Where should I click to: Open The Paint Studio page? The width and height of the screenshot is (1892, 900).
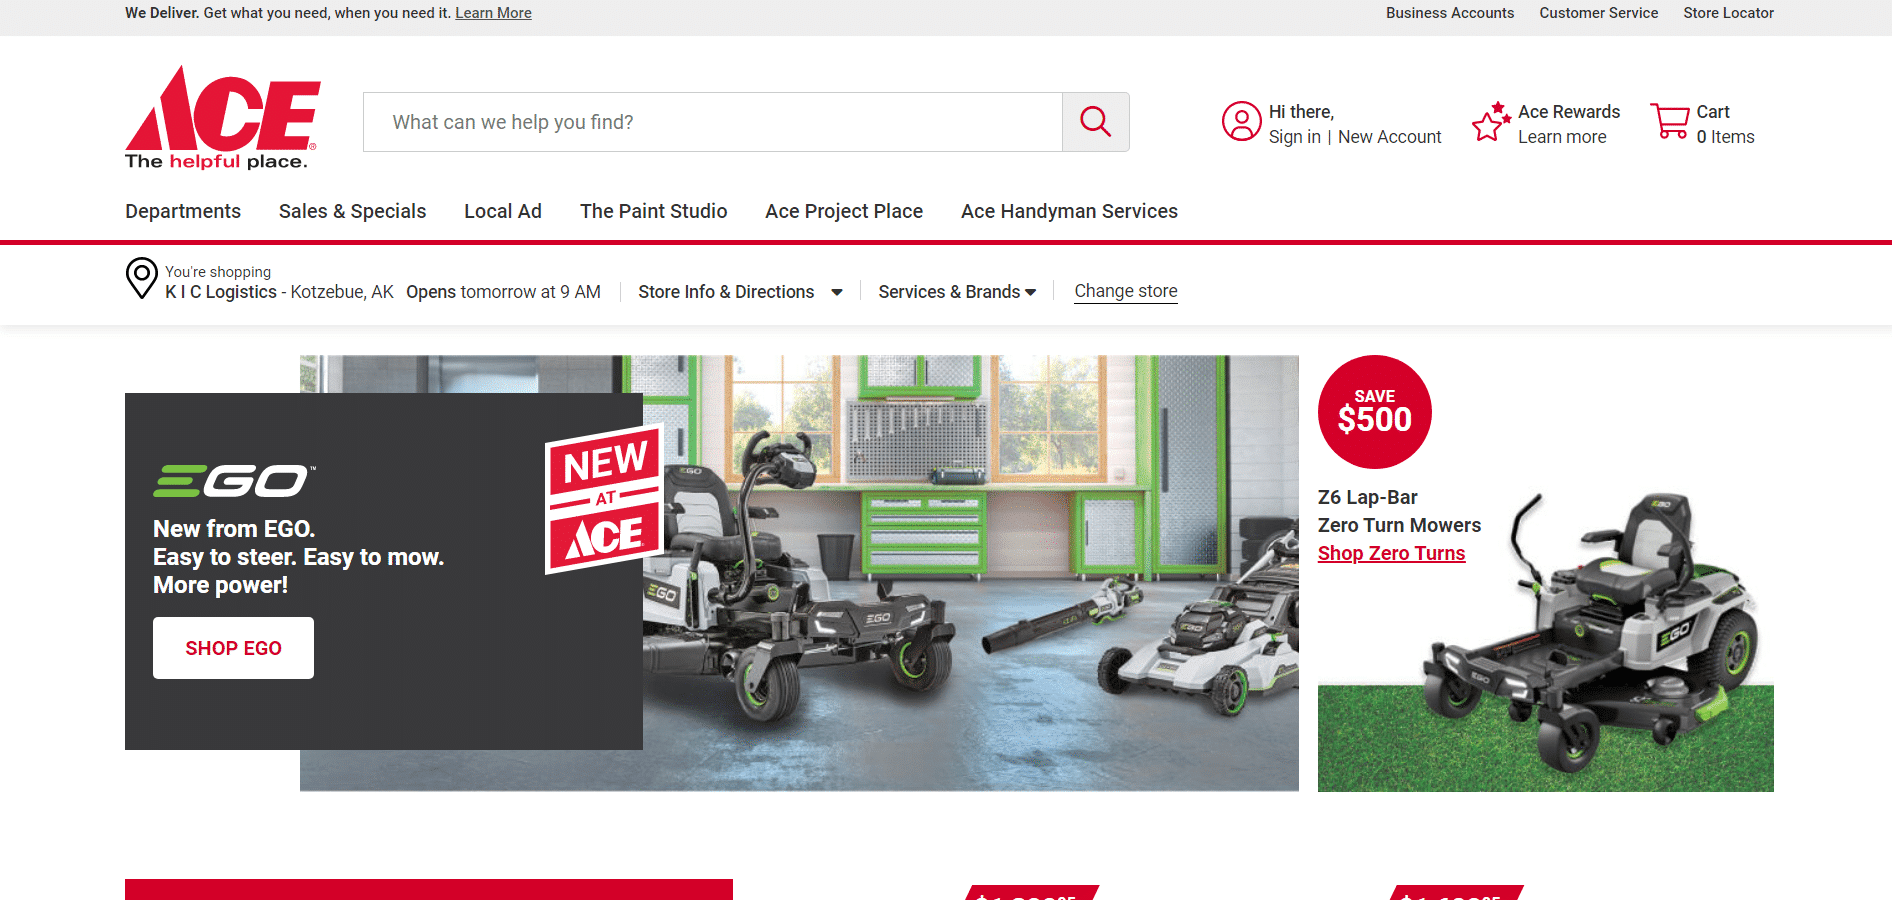653,211
